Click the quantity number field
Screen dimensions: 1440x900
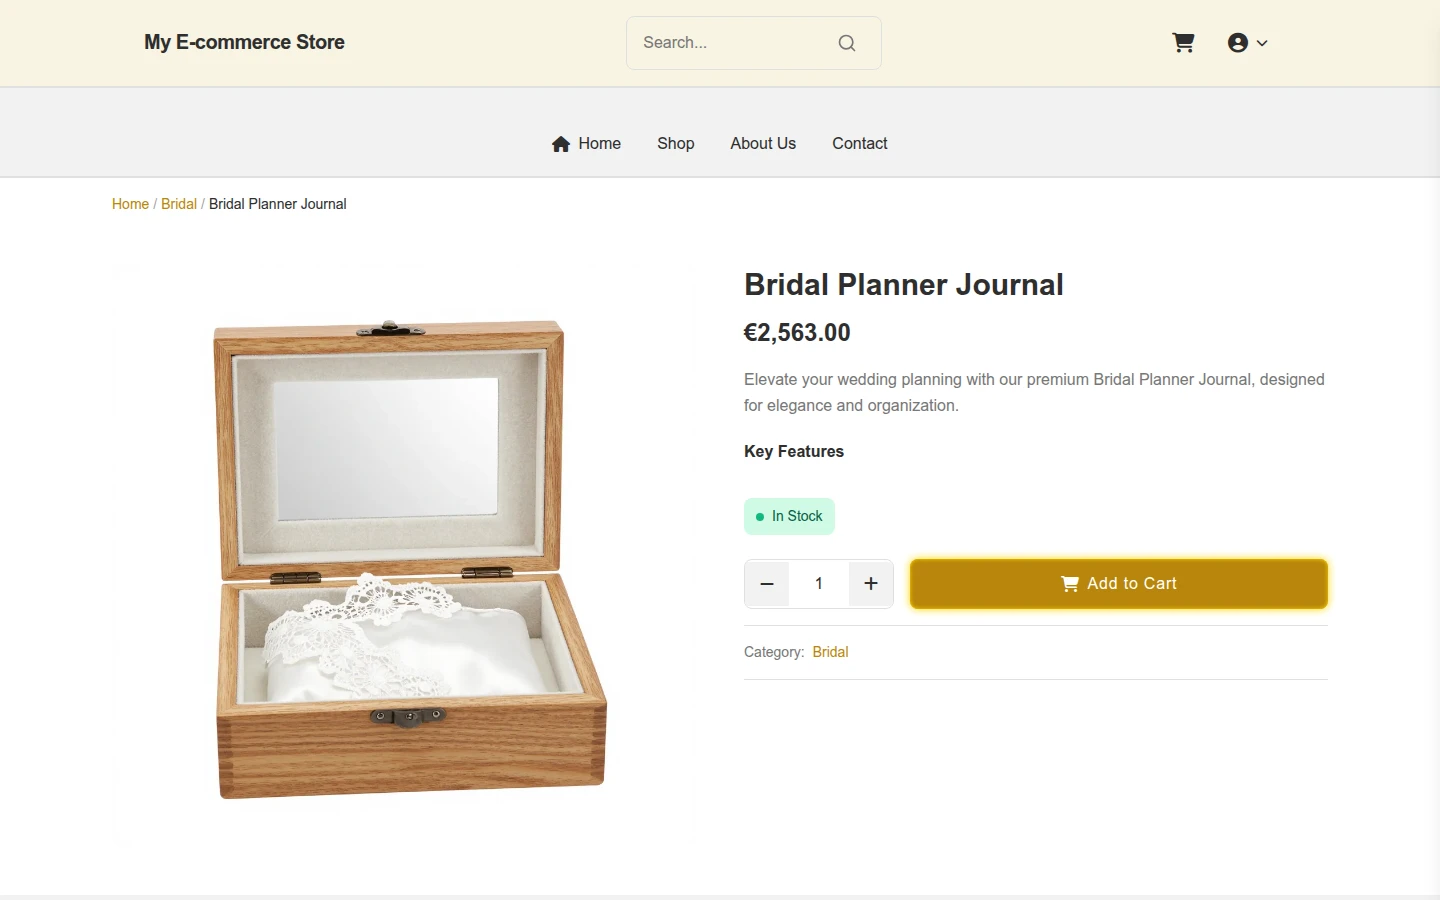coord(819,584)
